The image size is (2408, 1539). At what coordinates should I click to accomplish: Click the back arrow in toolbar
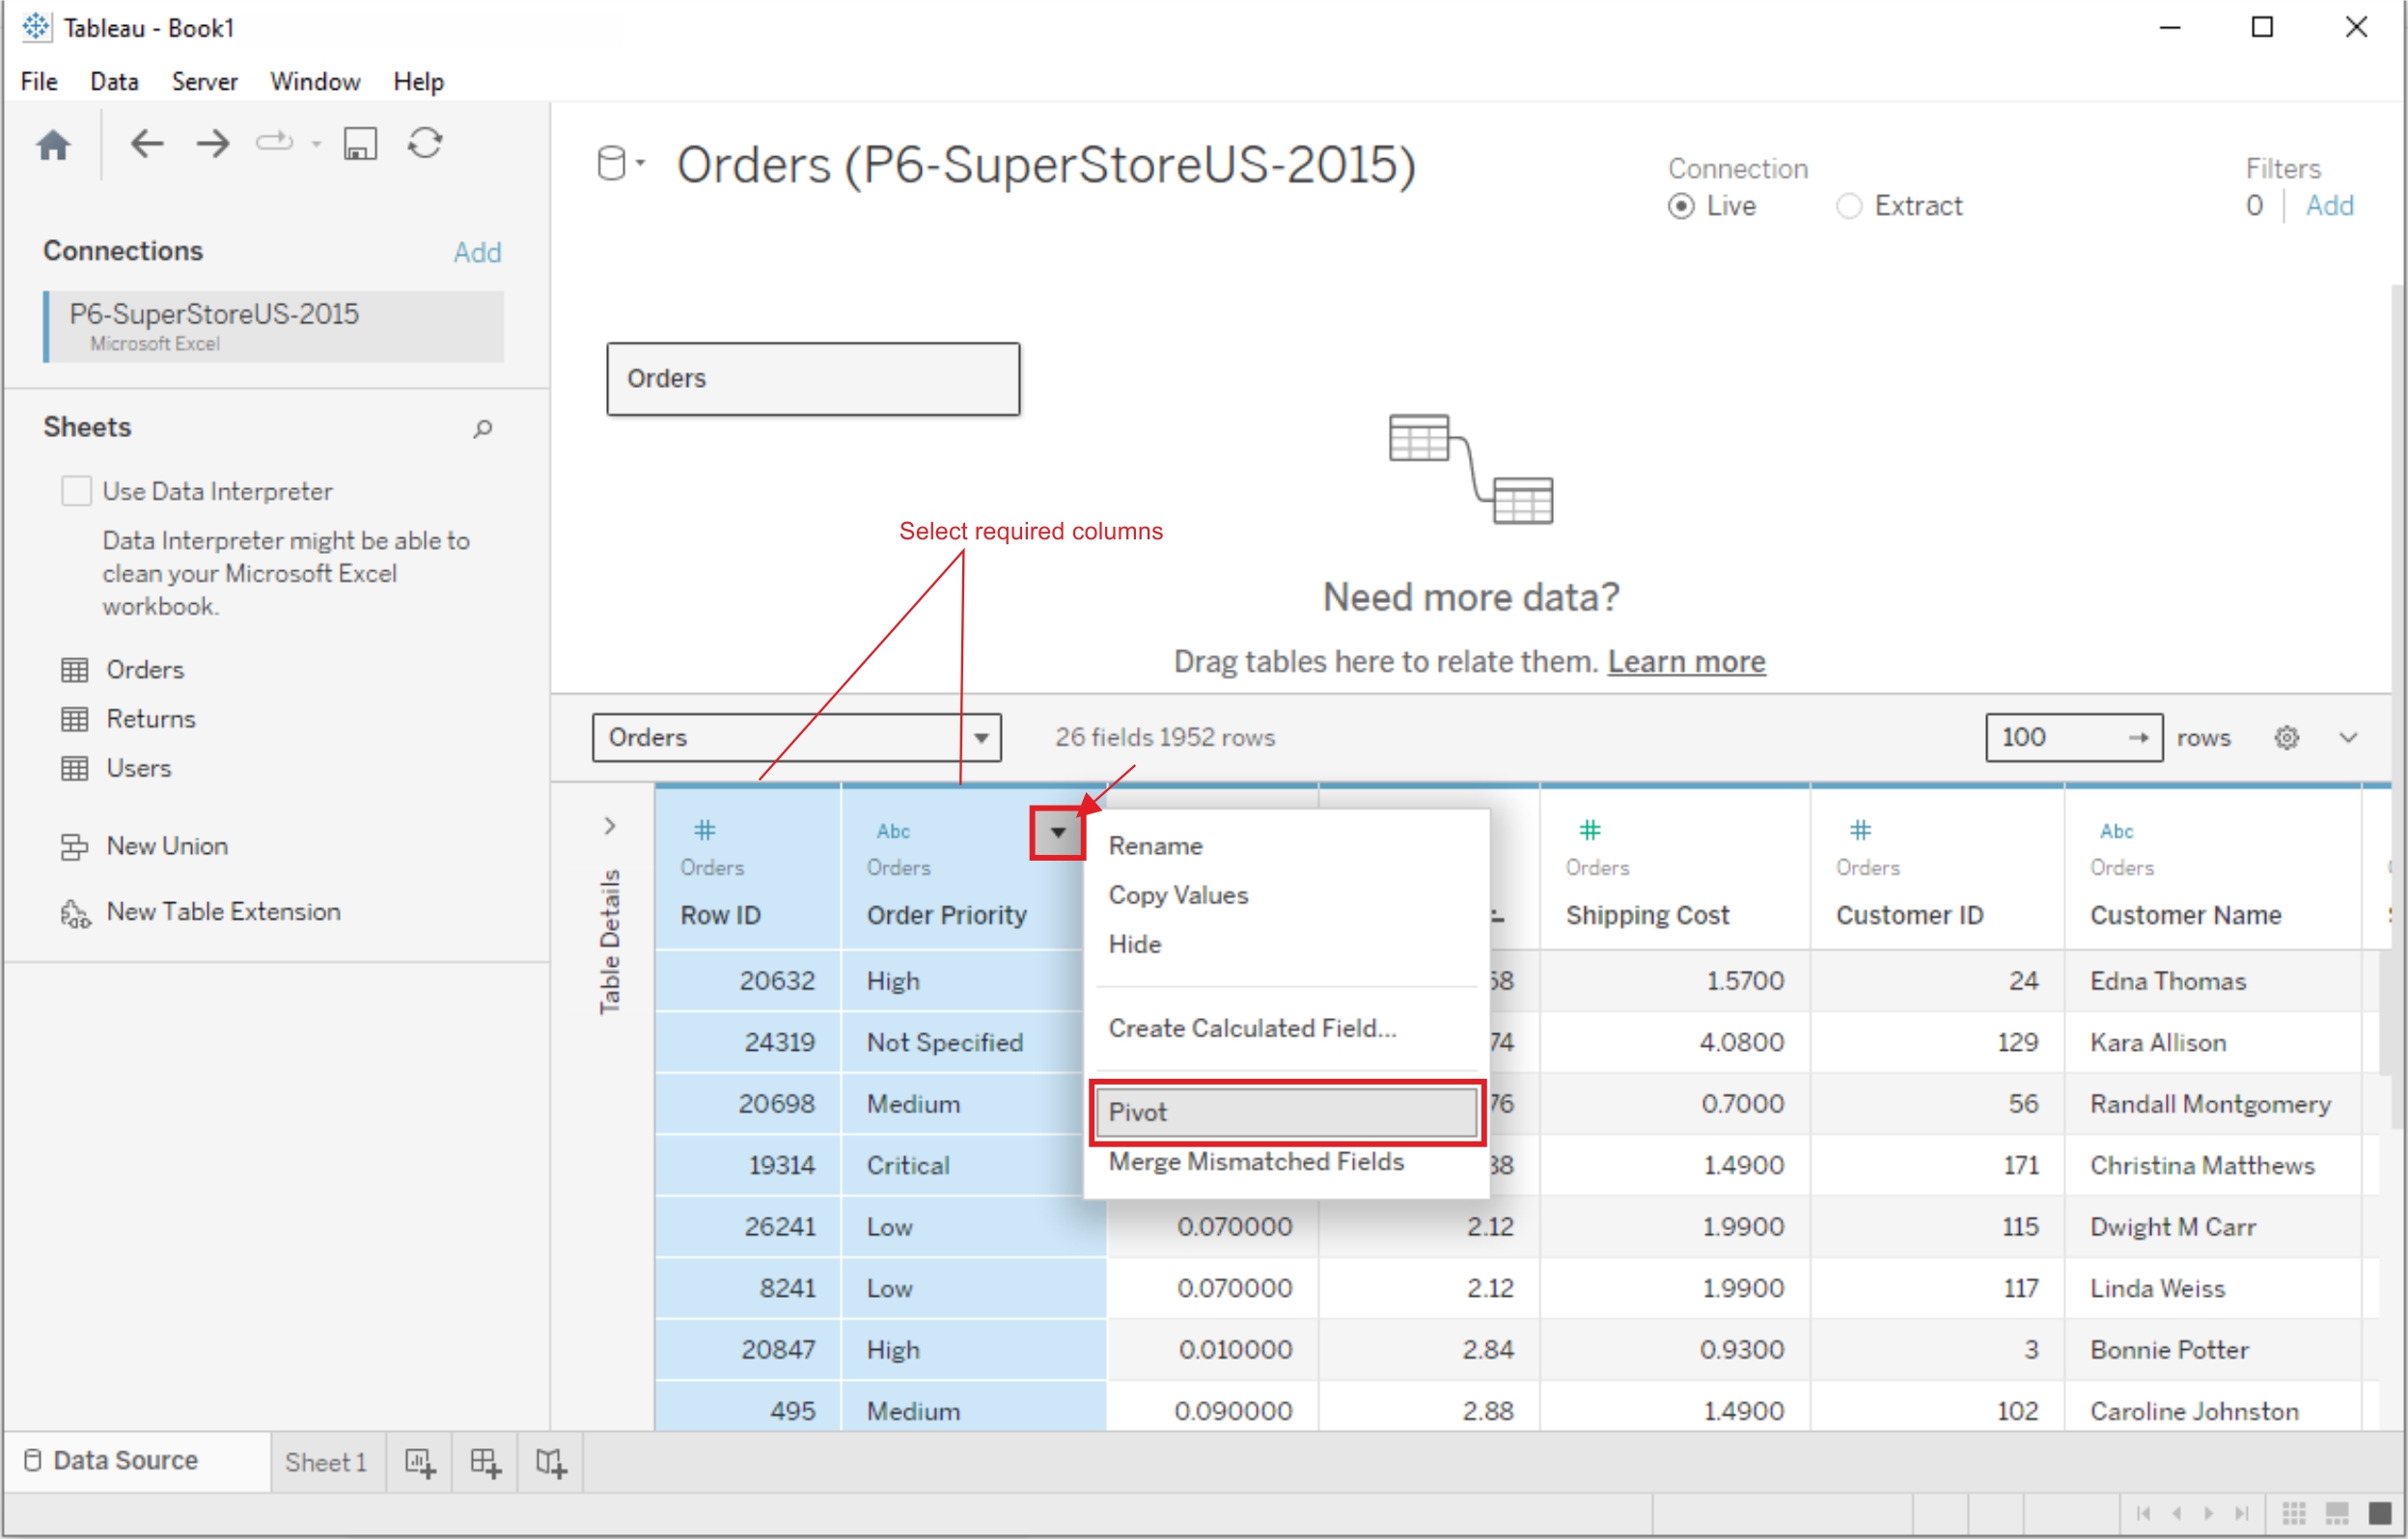(x=147, y=144)
